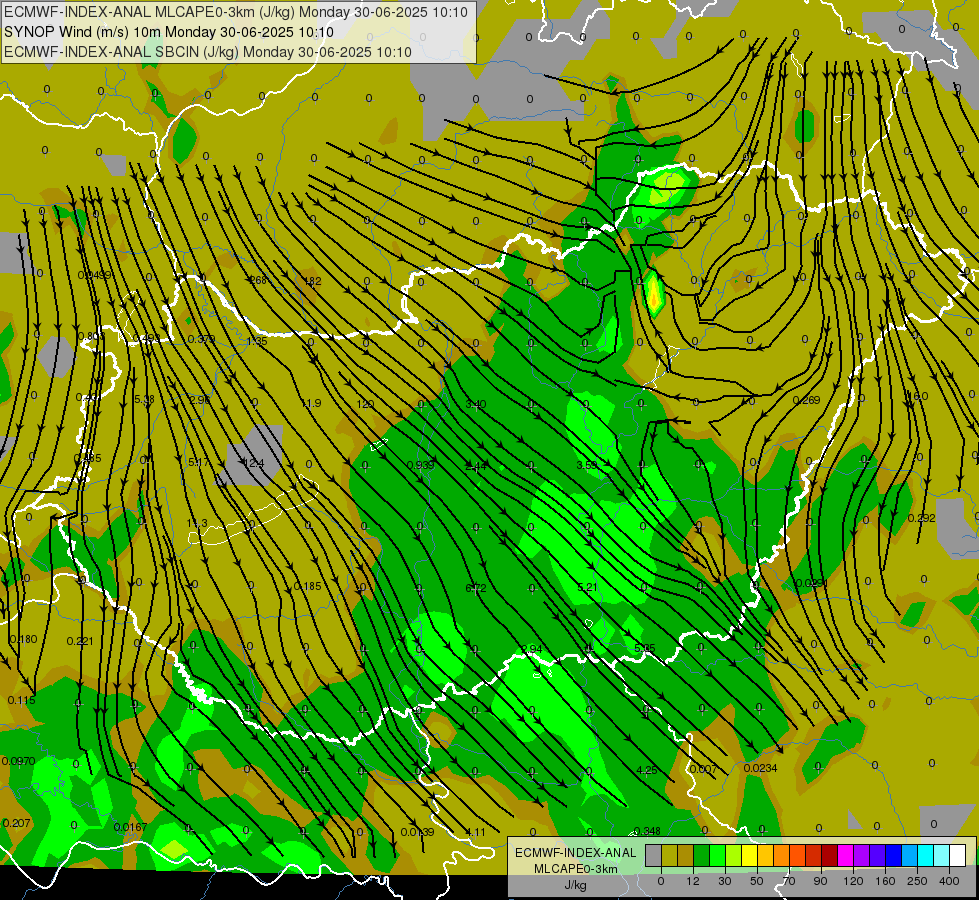Click the legend scale label '12'

coord(692,881)
